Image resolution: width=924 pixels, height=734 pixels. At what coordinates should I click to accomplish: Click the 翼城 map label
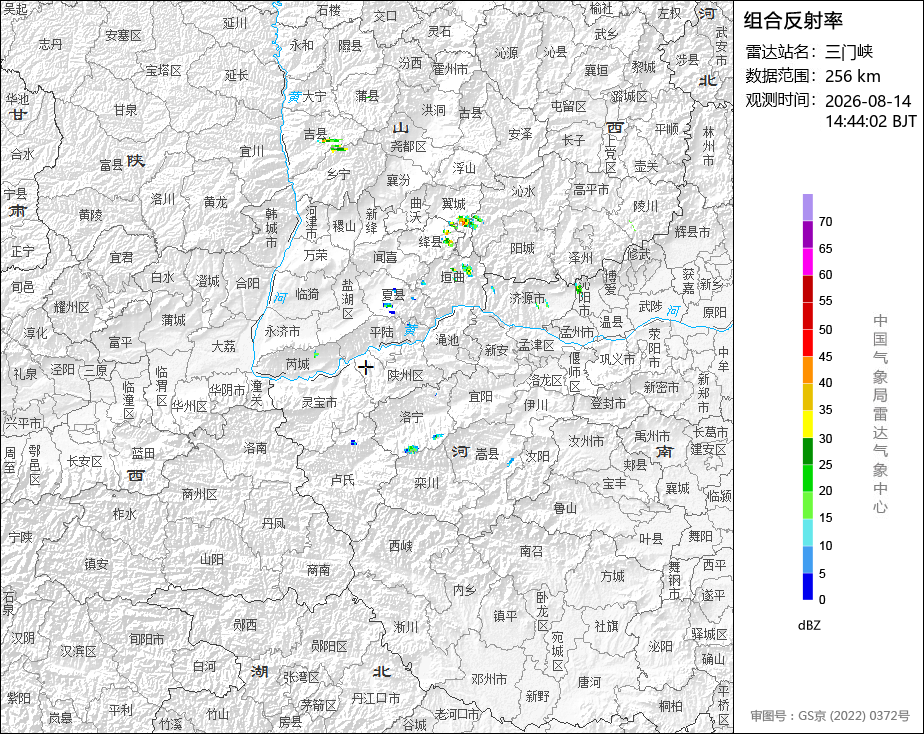454,204
